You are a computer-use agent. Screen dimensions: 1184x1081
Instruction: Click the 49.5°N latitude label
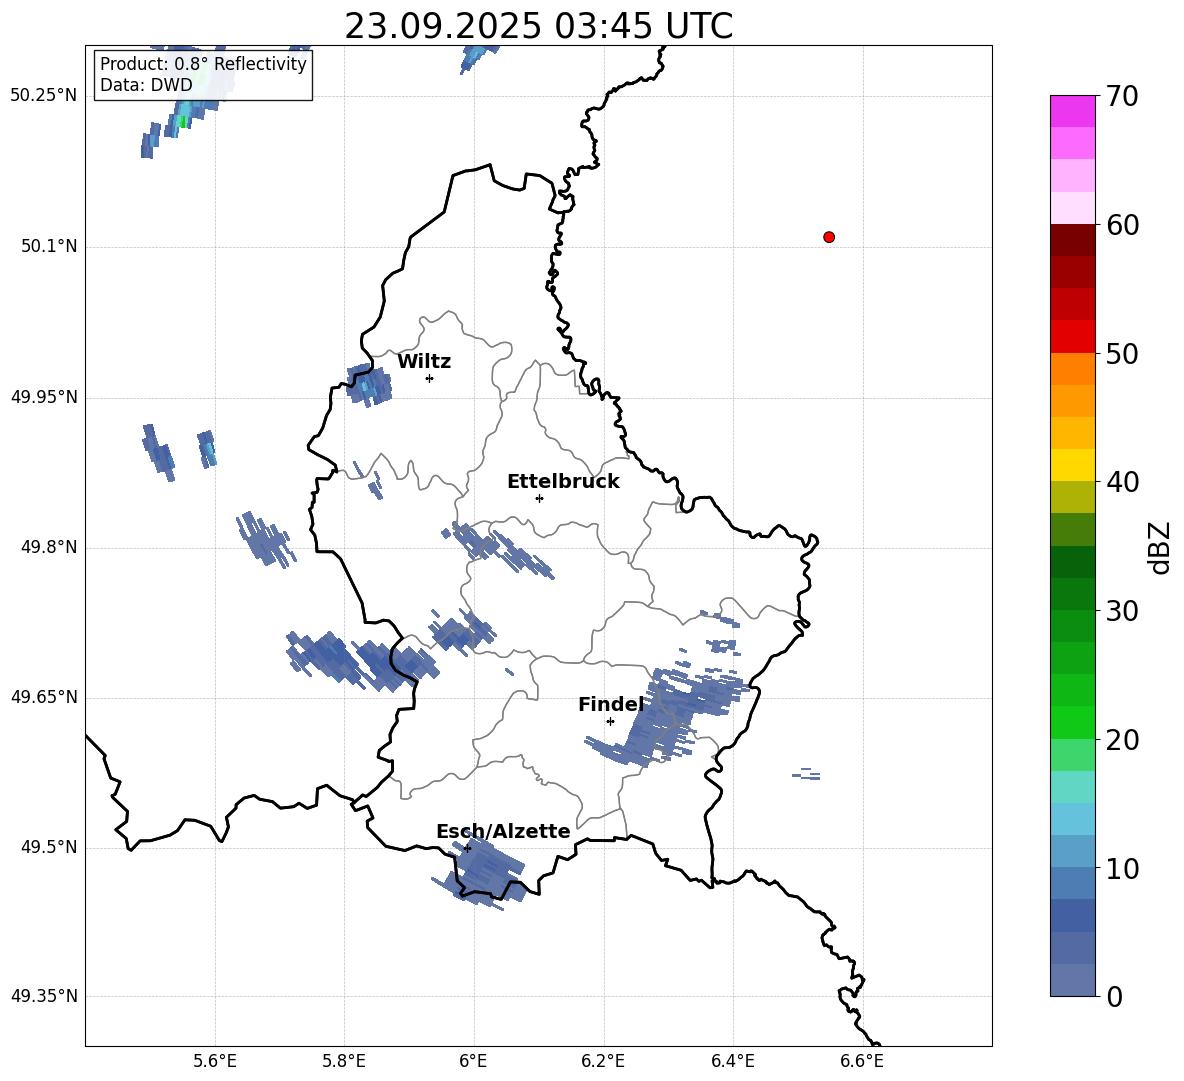coord(49,847)
